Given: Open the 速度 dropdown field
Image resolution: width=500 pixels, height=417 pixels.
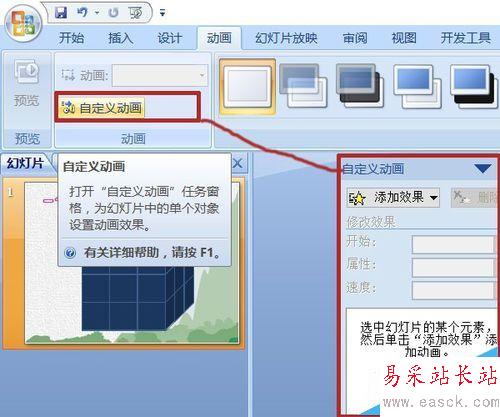Looking at the screenshot, I should tap(454, 290).
